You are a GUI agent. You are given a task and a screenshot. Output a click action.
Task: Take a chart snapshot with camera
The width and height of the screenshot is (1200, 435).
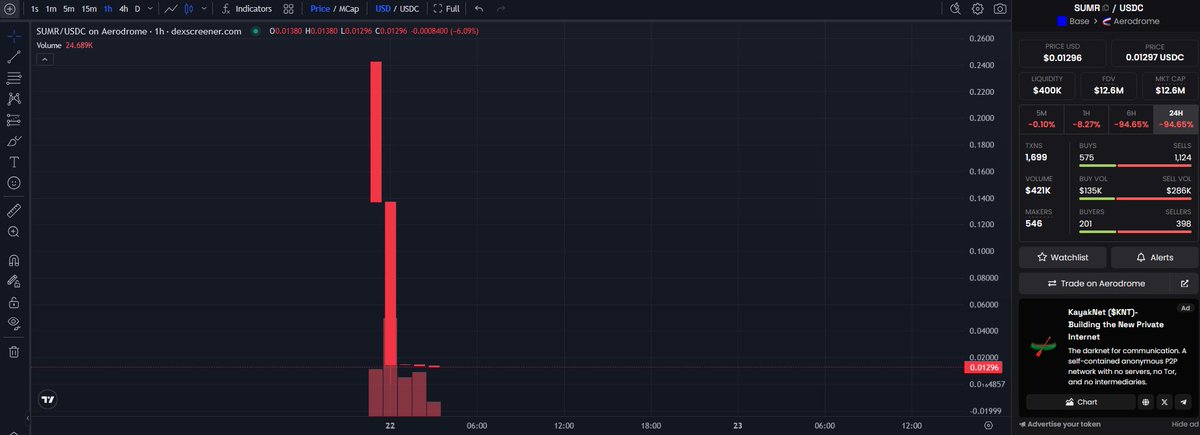coord(999,9)
